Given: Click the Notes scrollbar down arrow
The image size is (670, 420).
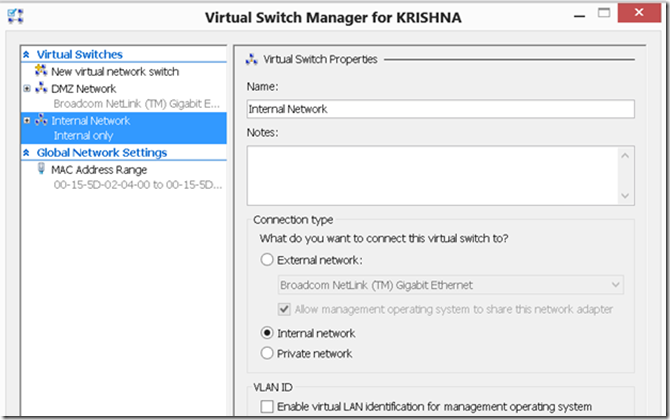Looking at the screenshot, I should pyautogui.click(x=625, y=196).
